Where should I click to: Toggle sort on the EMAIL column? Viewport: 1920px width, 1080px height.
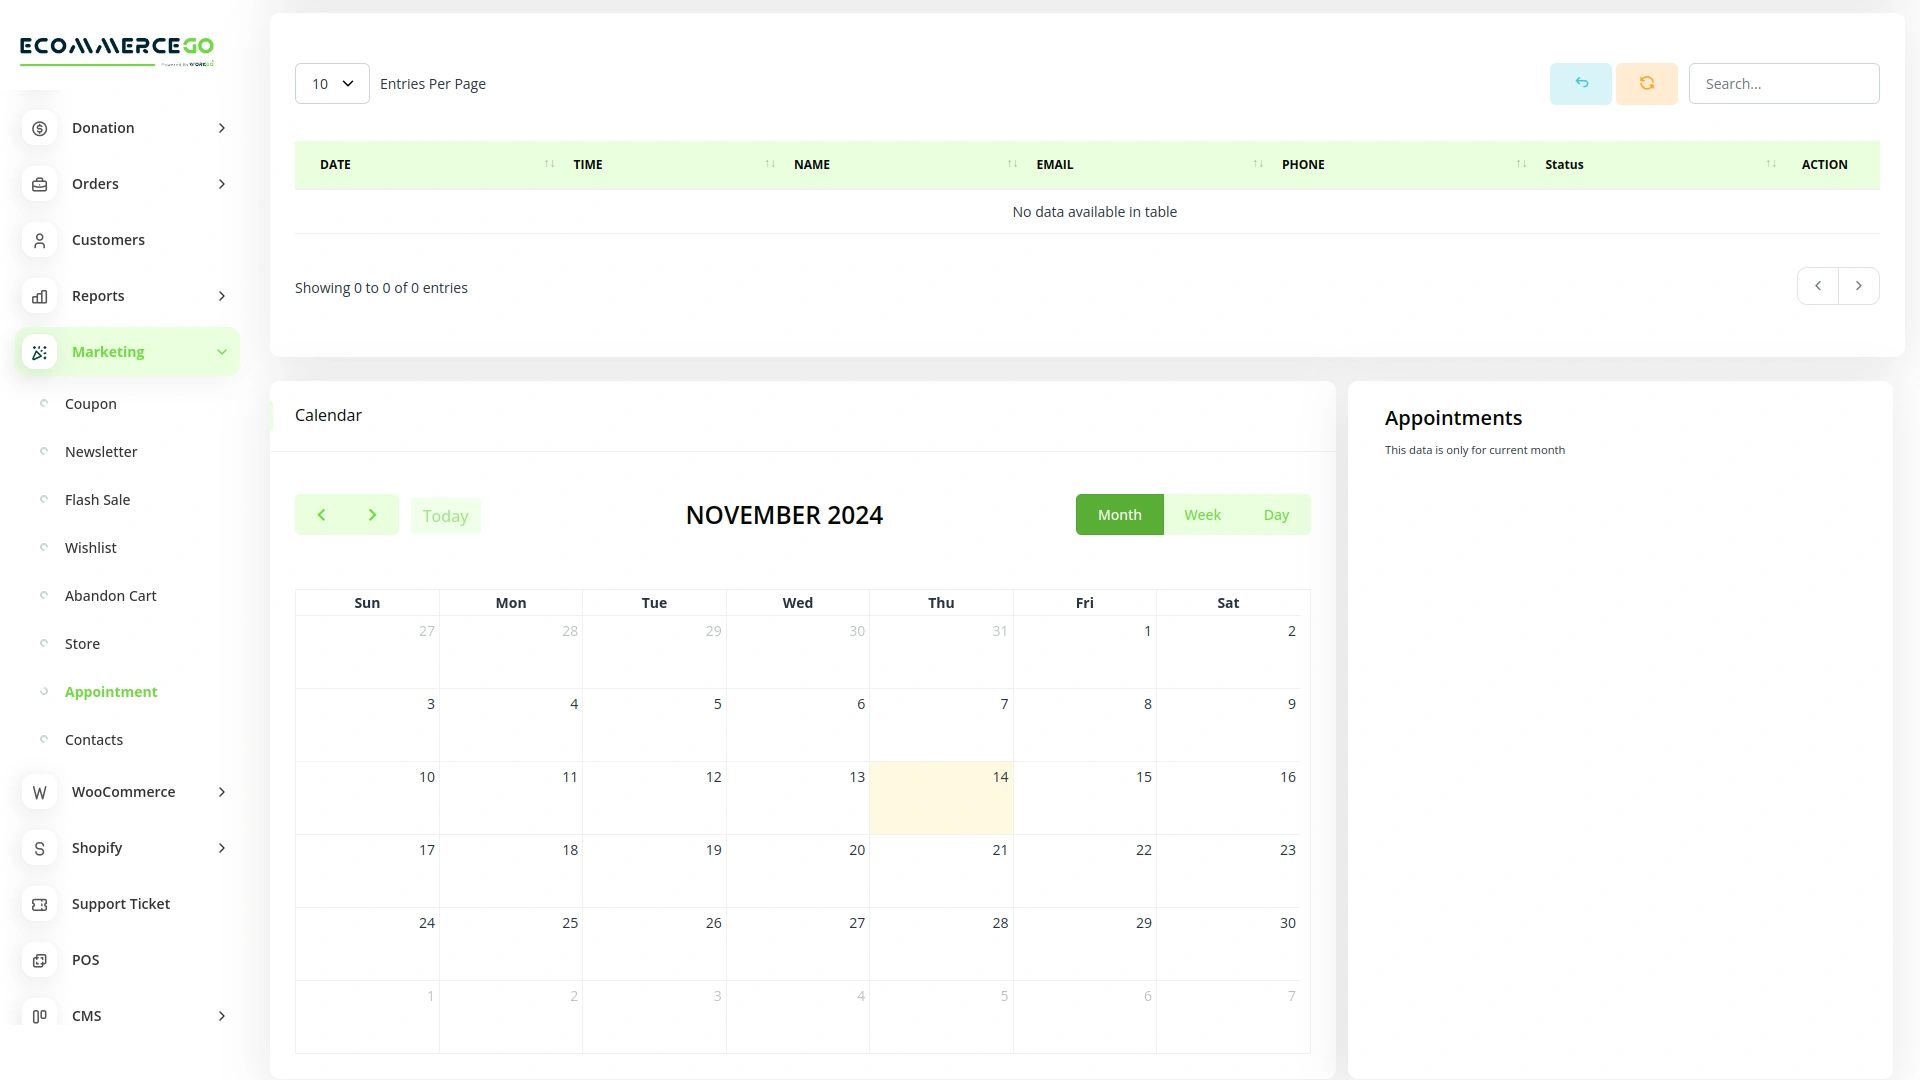point(1258,164)
